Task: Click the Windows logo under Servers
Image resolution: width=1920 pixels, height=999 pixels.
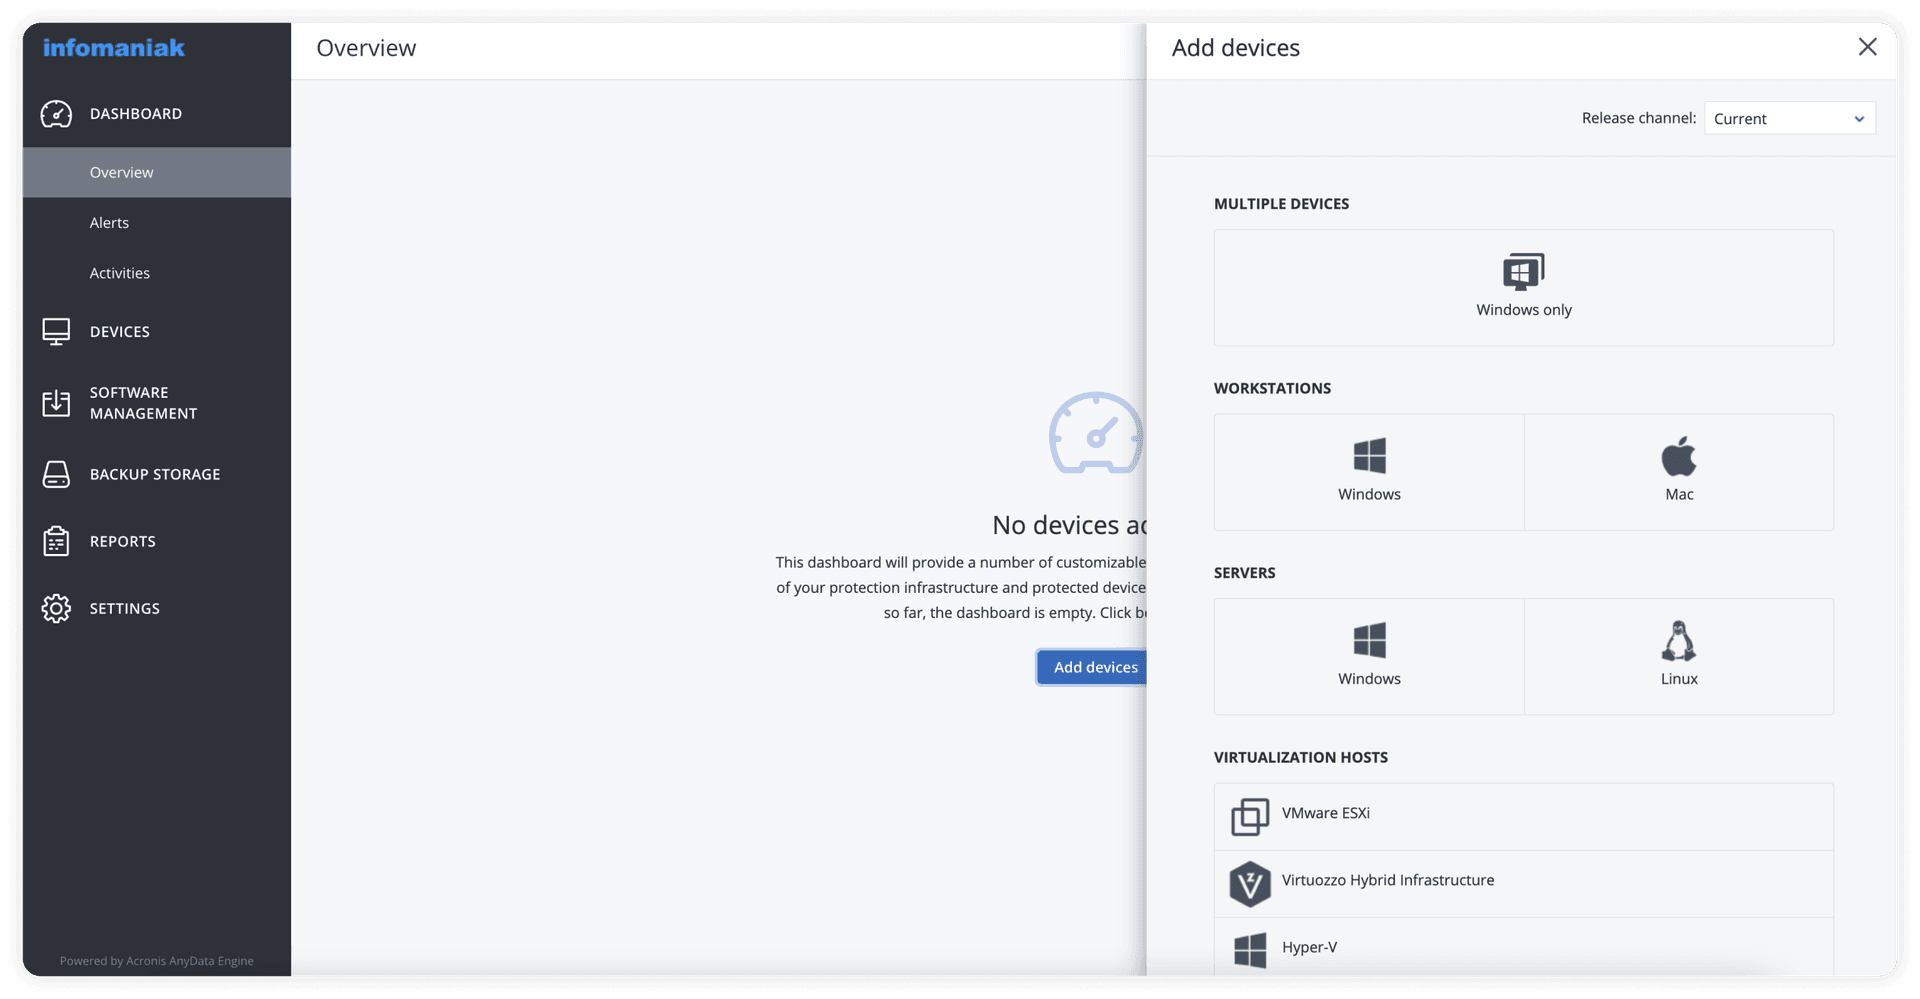Action: coord(1369,640)
